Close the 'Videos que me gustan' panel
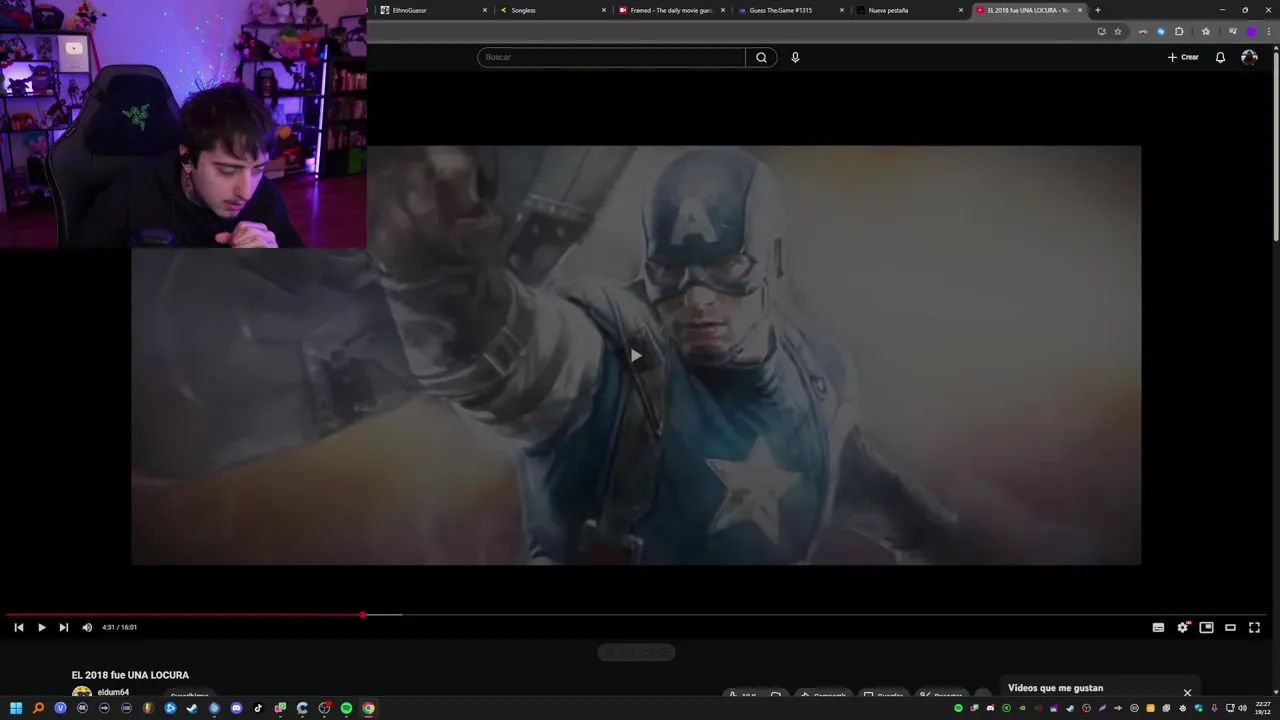The width and height of the screenshot is (1280, 720). coord(1187,692)
